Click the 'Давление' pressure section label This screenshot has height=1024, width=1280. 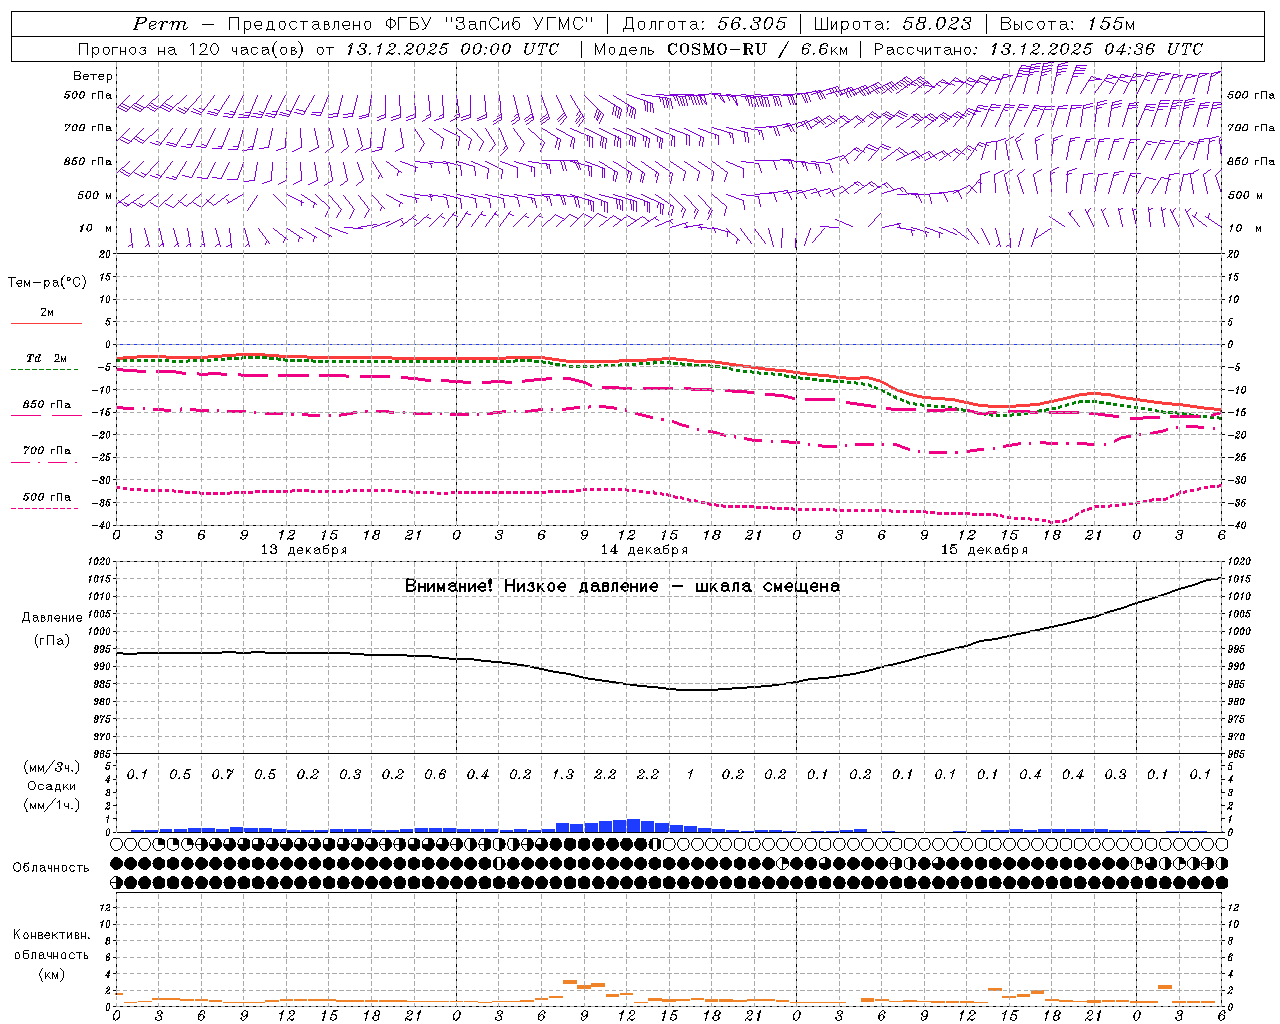click(x=52, y=618)
